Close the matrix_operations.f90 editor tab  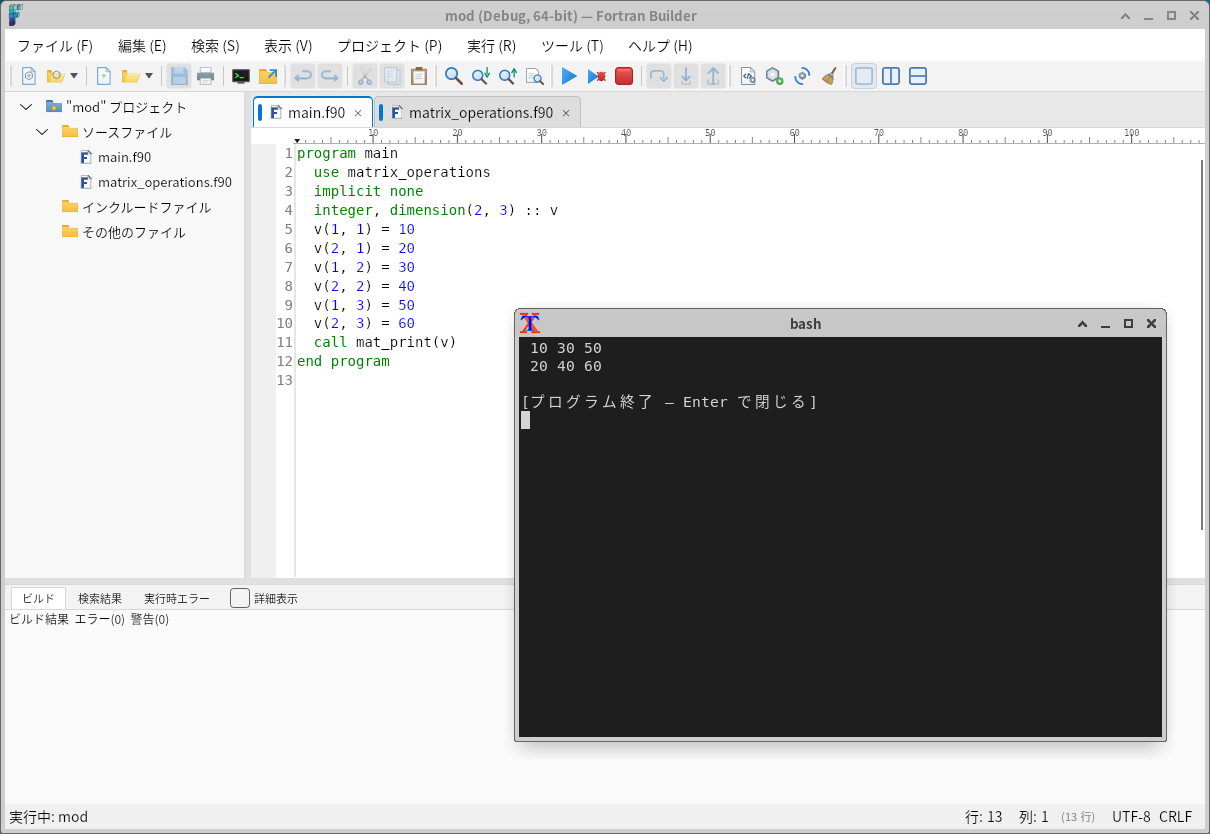click(x=566, y=113)
